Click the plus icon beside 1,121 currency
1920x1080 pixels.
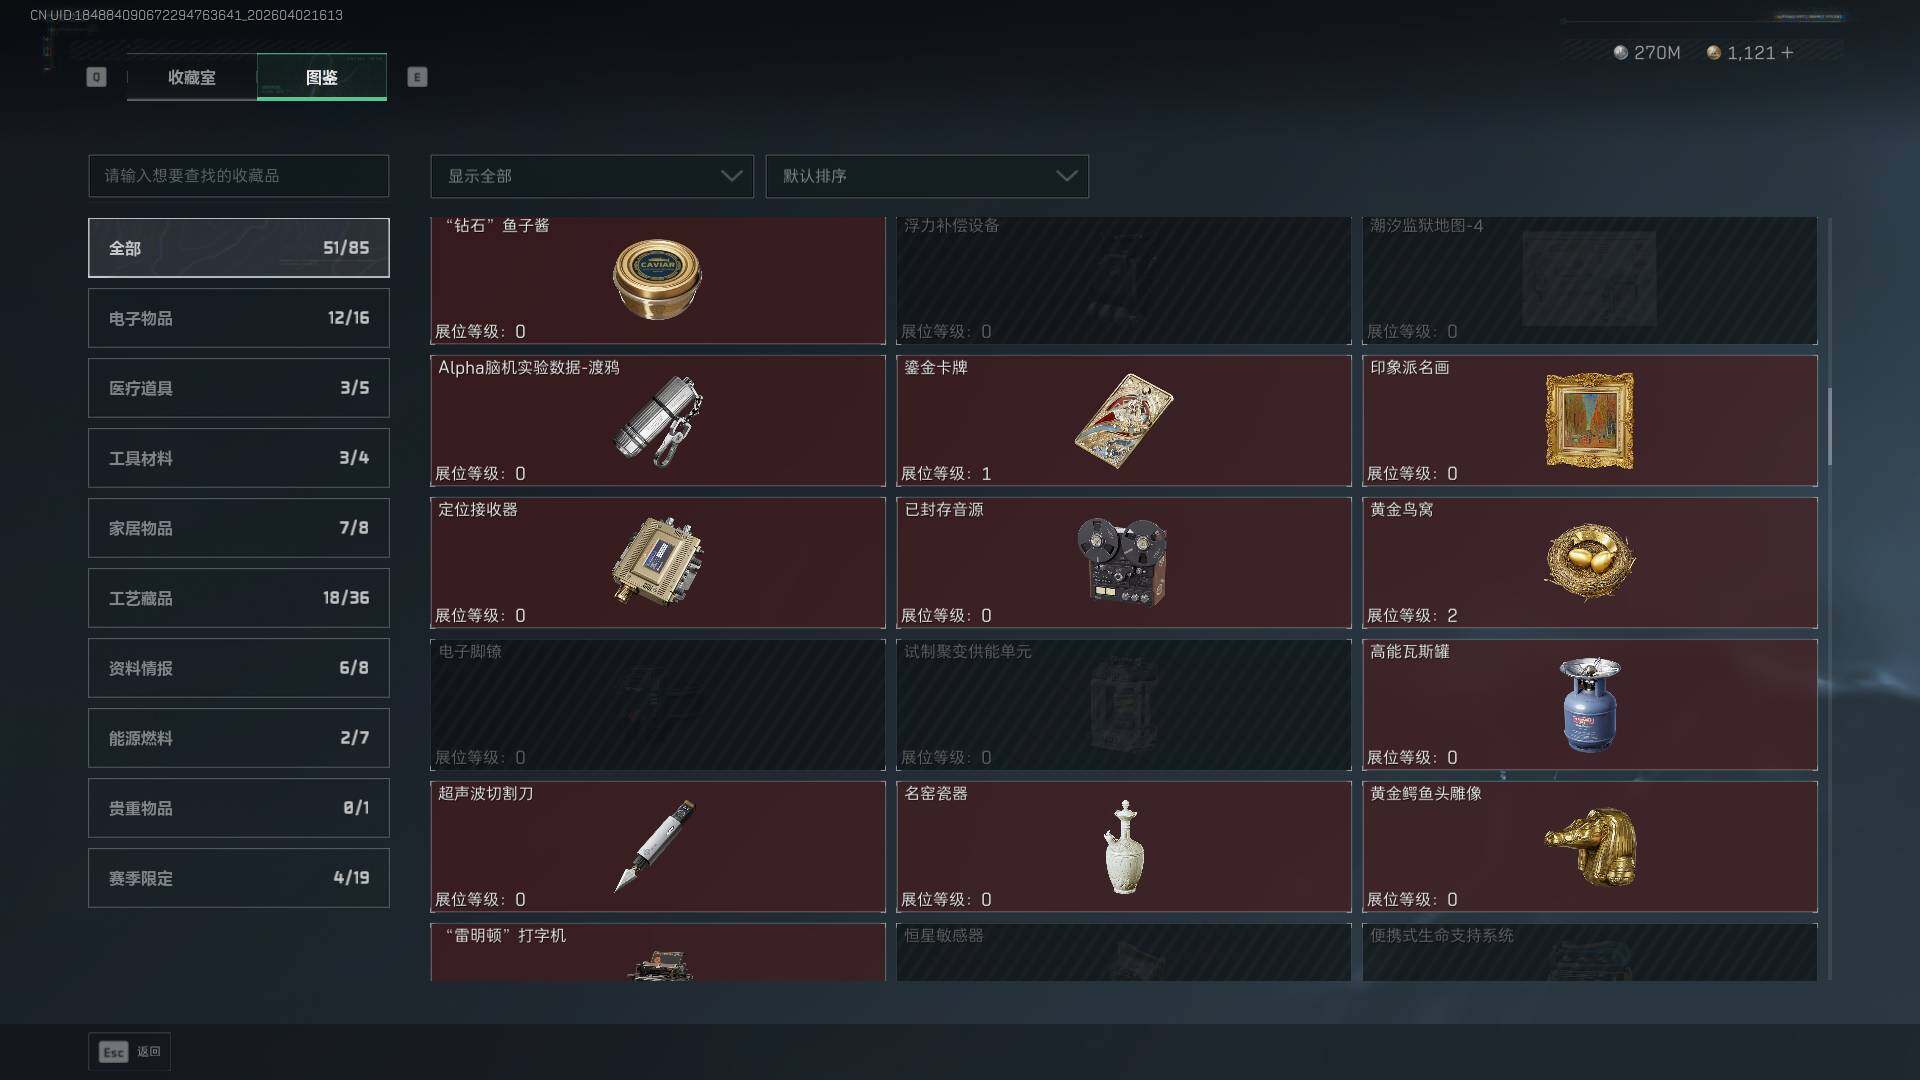[1787, 52]
